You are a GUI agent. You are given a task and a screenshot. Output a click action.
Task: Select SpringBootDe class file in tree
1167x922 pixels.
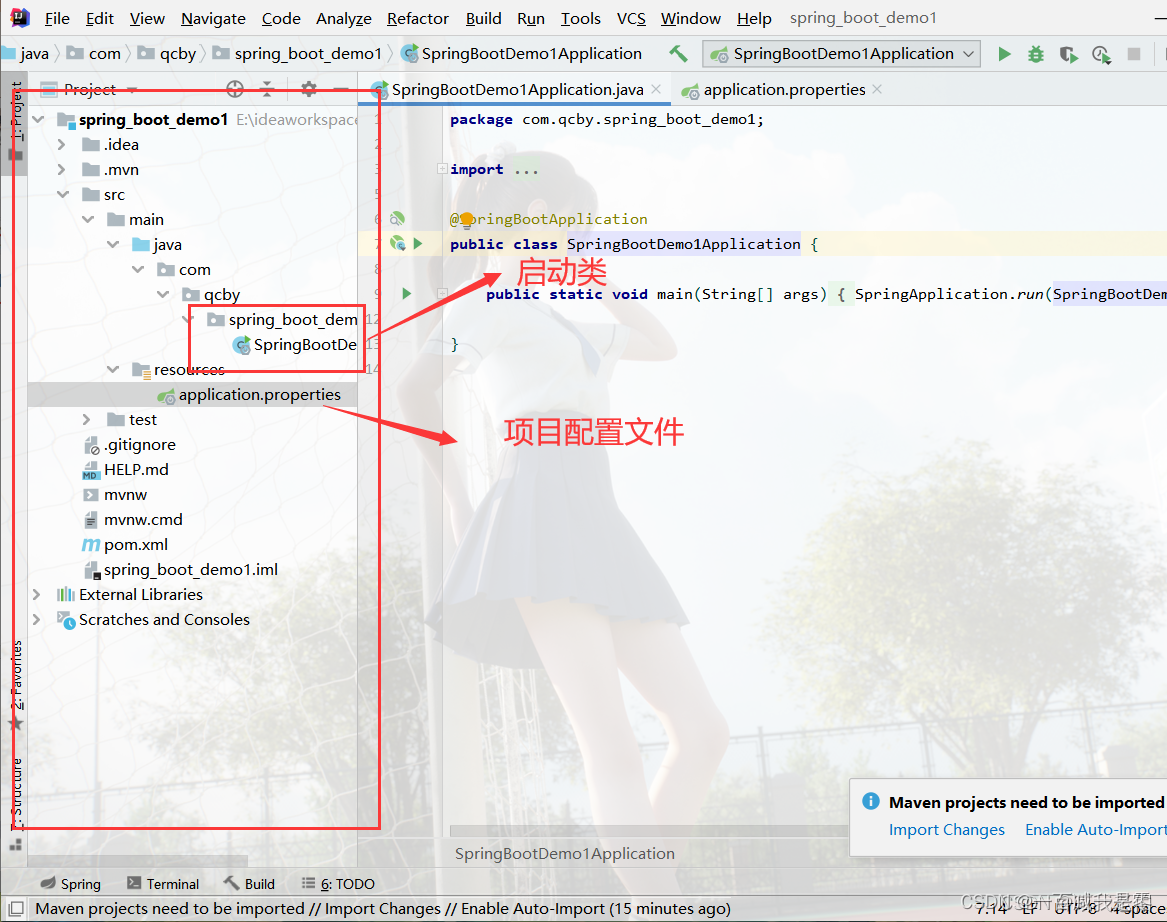click(297, 345)
